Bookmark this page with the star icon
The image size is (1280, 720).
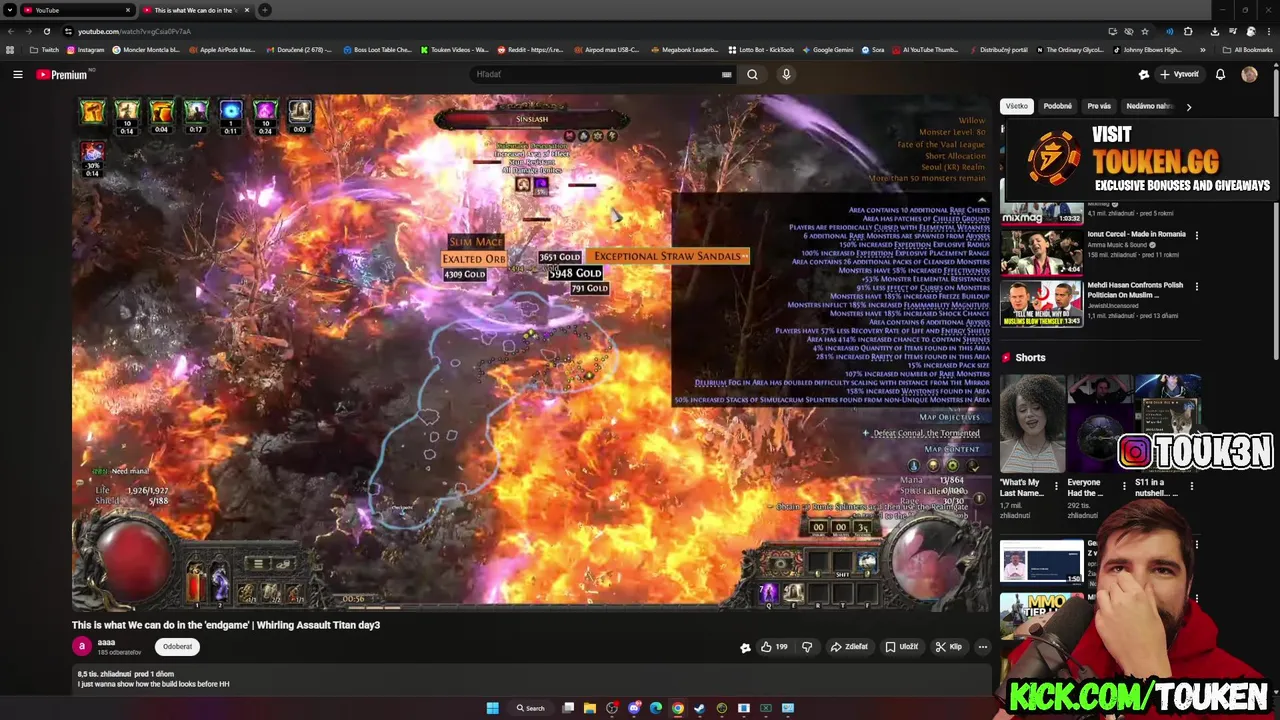pyautogui.click(x=1145, y=31)
